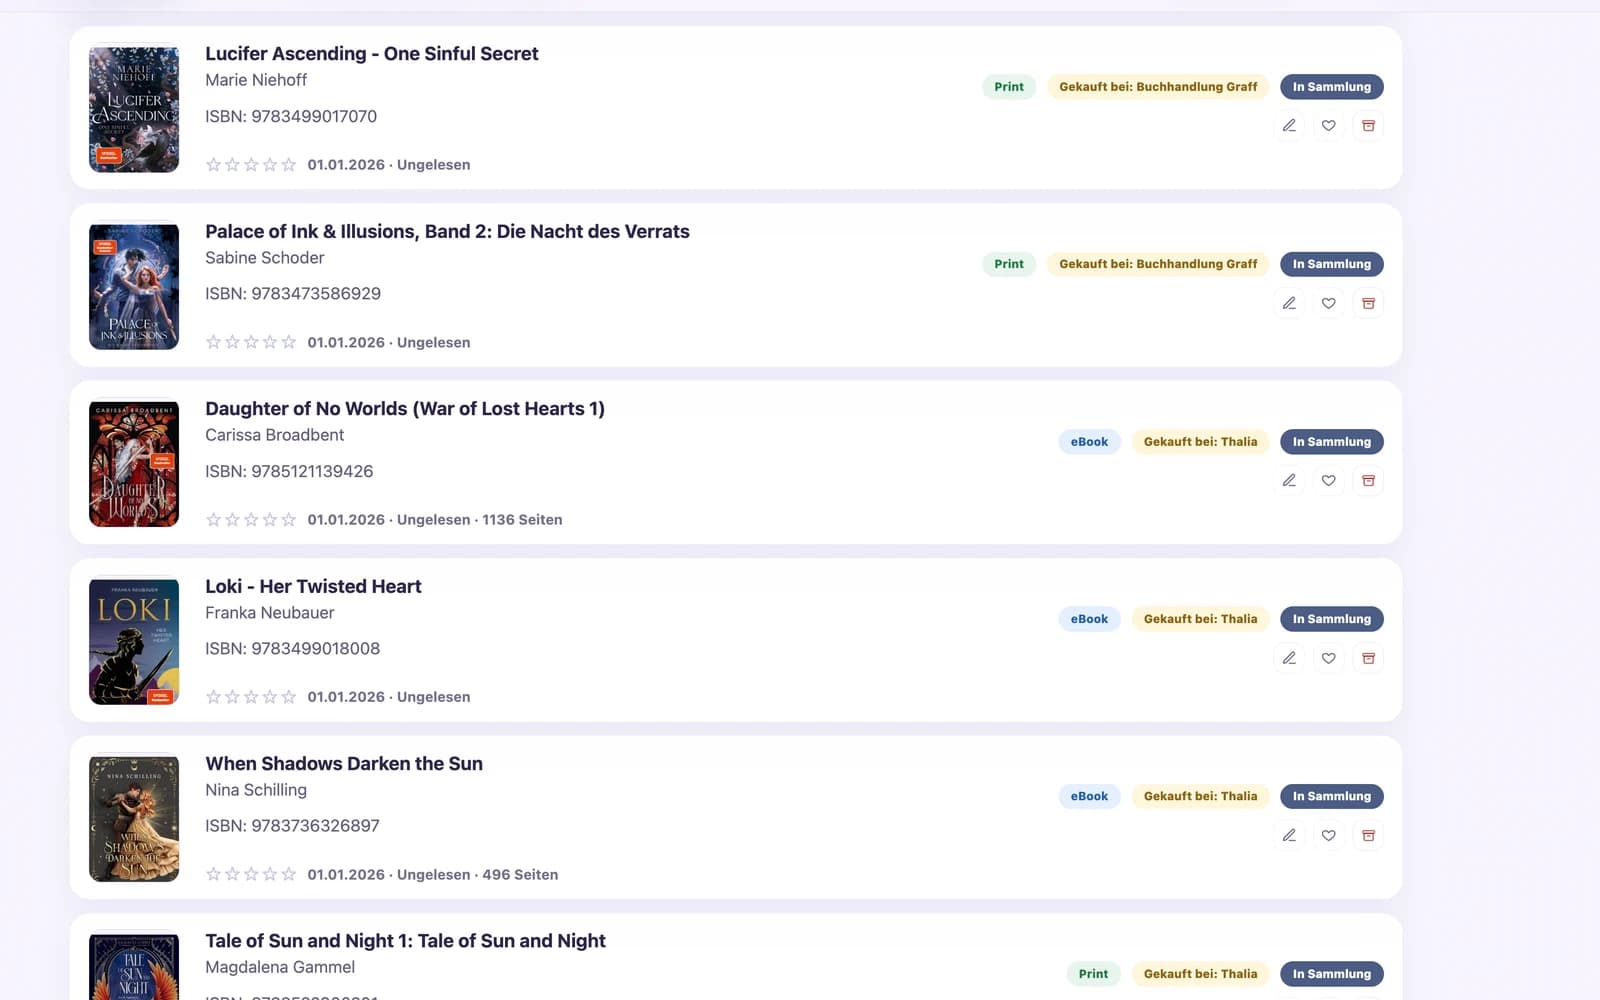Rate Loki - Her Twisted Heart one star
1600x1000 pixels.
coord(213,697)
